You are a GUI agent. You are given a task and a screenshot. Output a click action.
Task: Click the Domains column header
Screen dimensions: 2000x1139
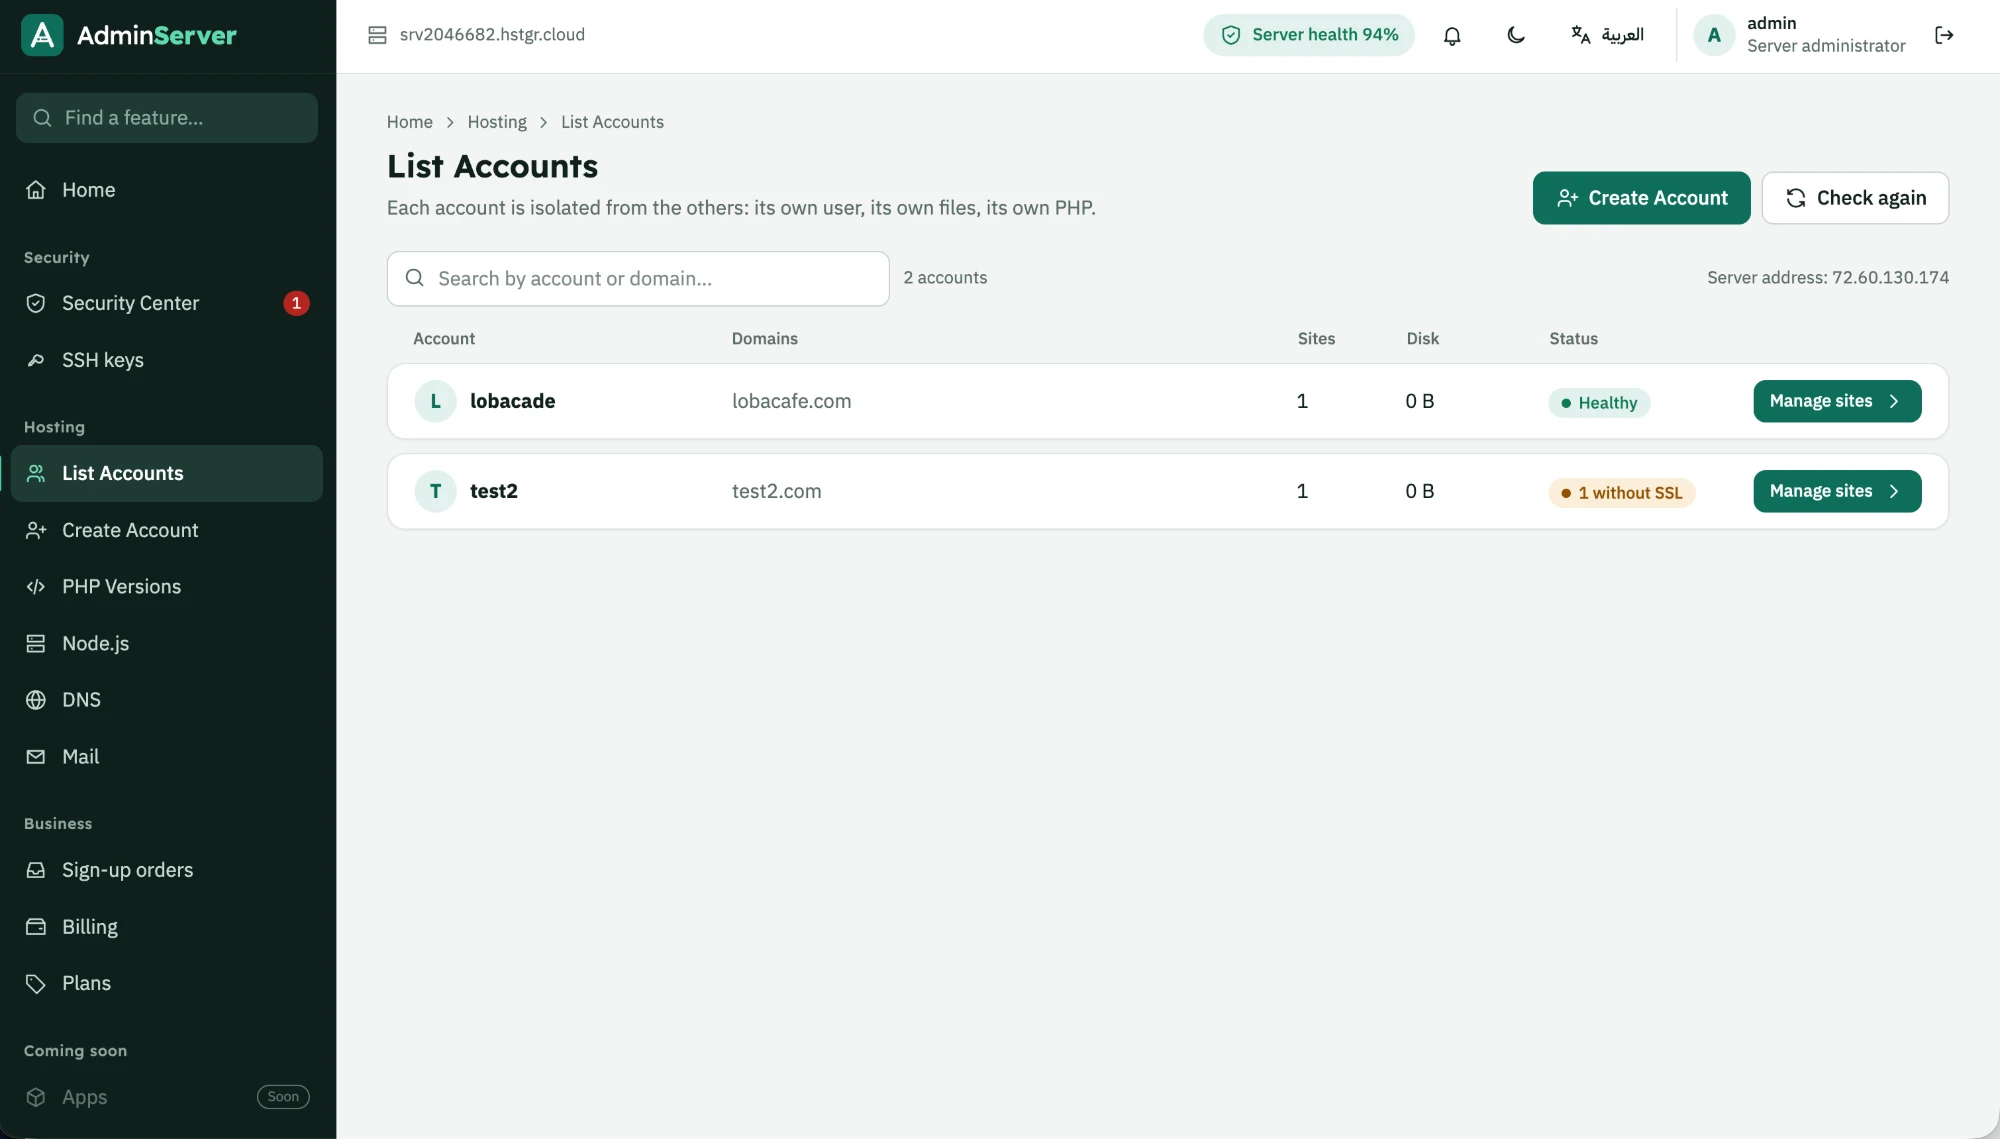click(x=765, y=339)
